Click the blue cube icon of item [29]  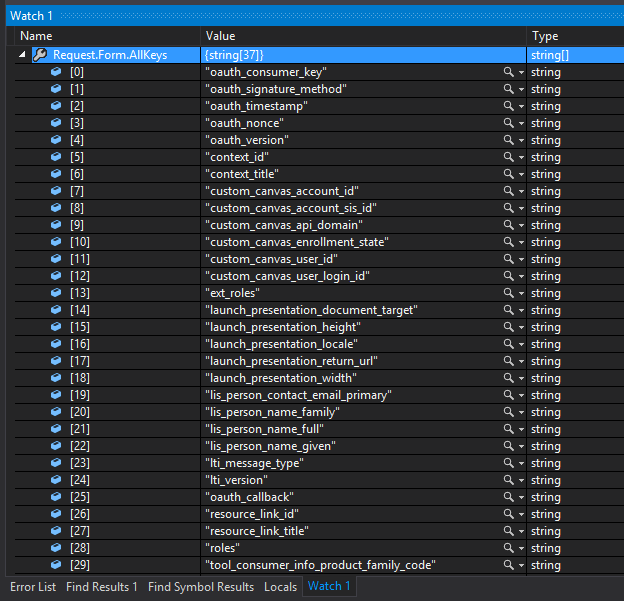tap(56, 564)
